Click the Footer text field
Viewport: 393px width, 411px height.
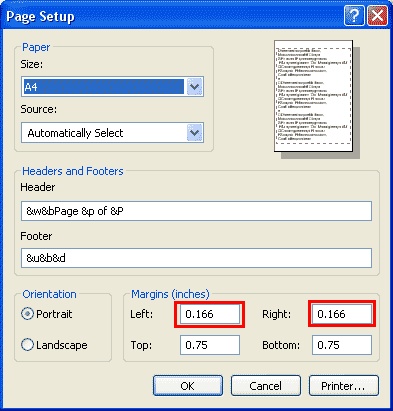(x=196, y=258)
